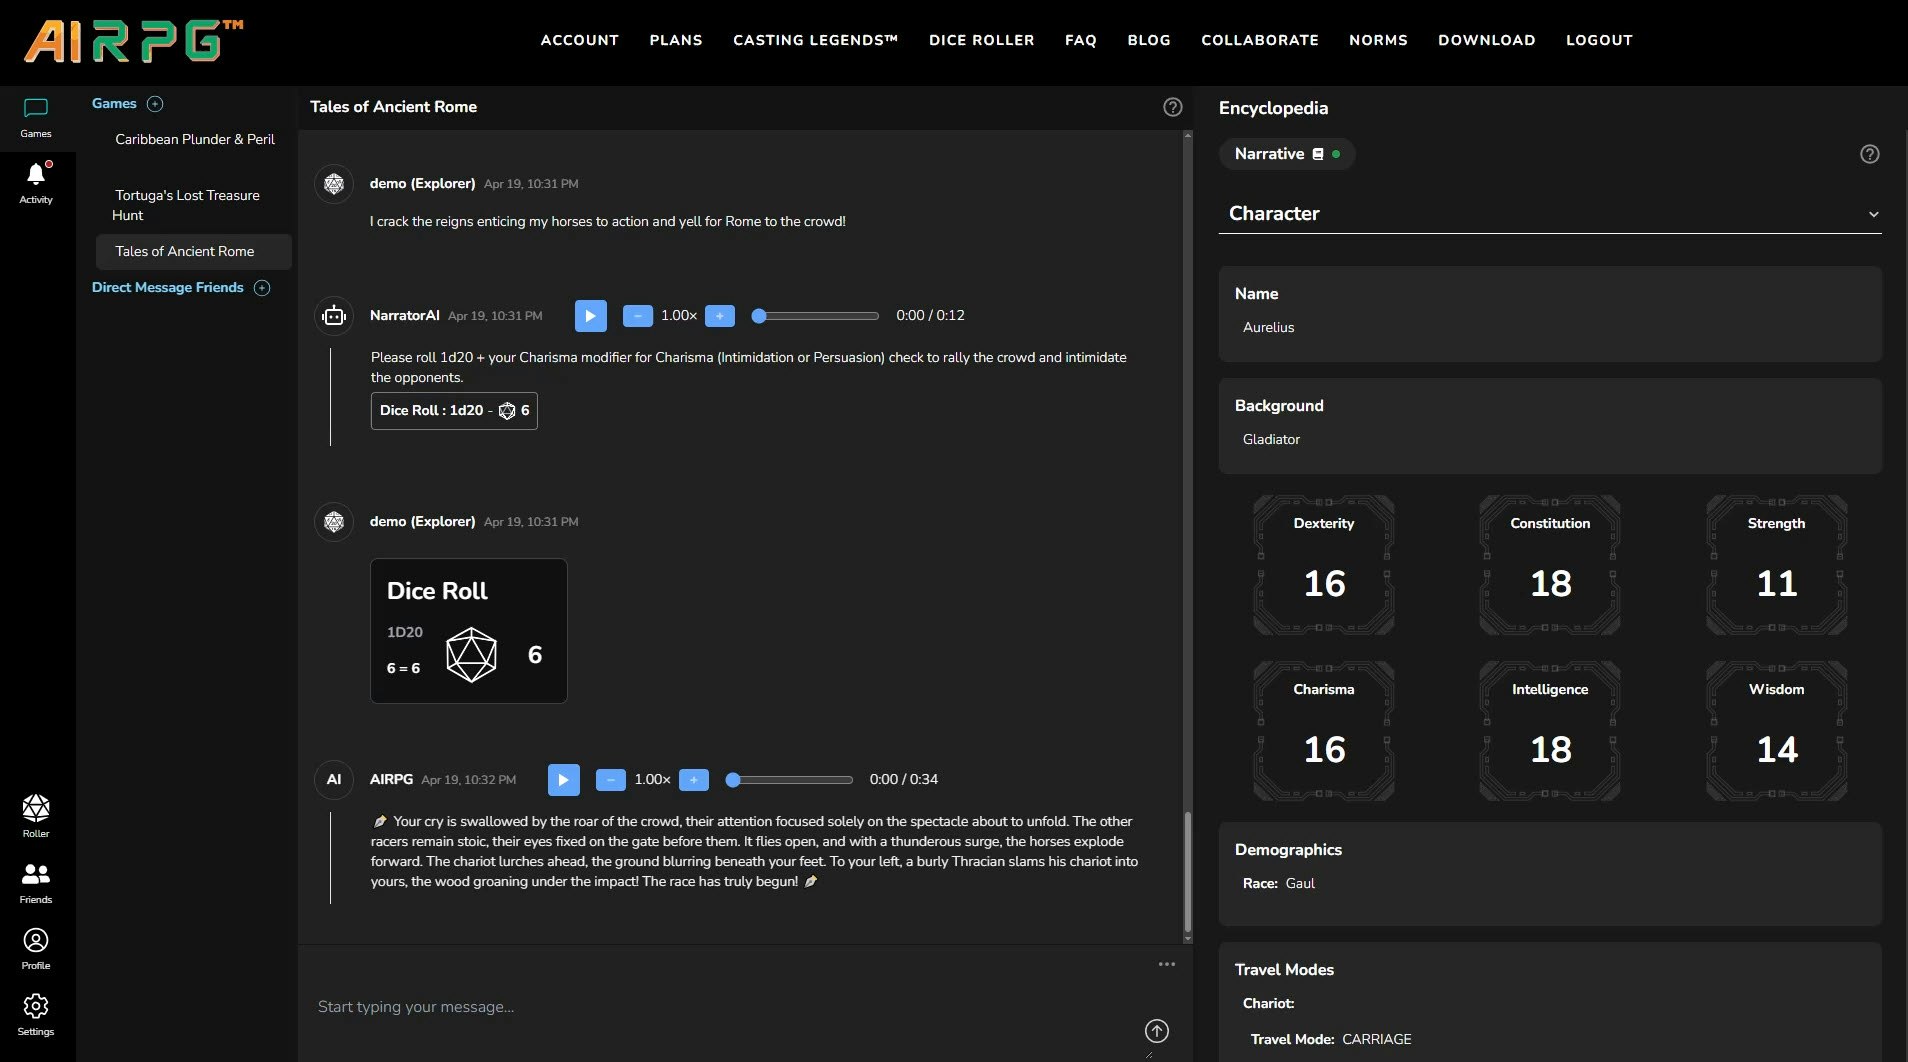This screenshot has width=1908, height=1062.
Task: Open DICE ROLLER in the top navigation
Action: click(982, 40)
